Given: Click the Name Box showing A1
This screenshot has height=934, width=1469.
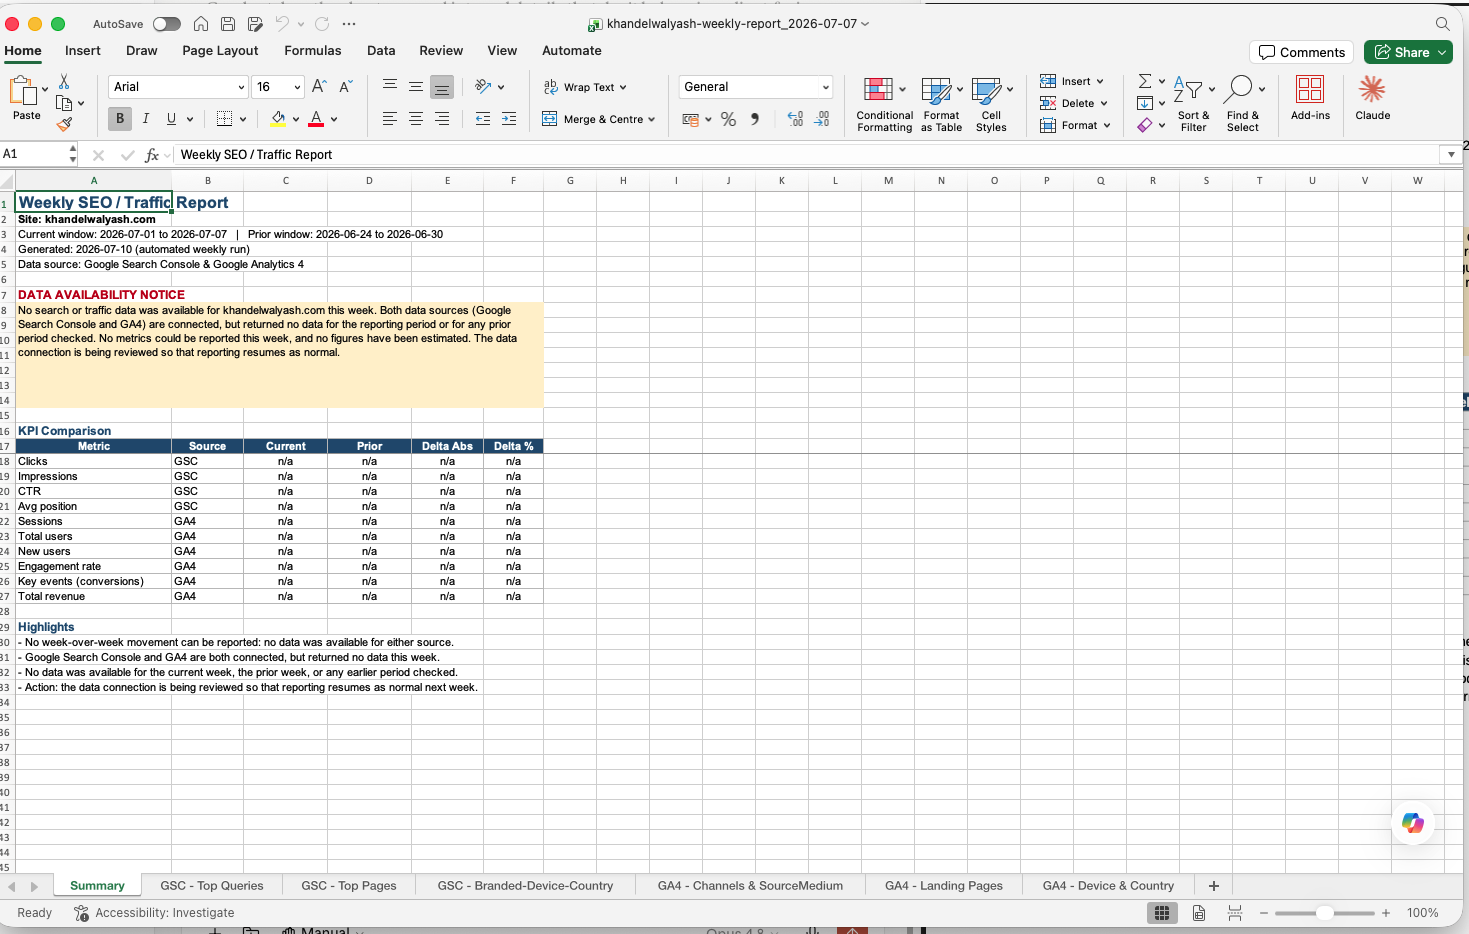Looking at the screenshot, I should click(x=36, y=154).
